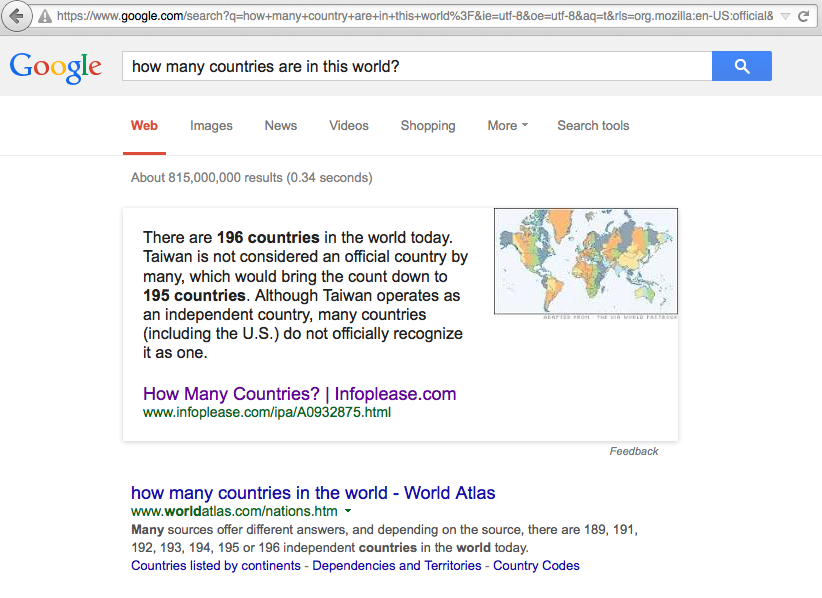The width and height of the screenshot is (822, 598).
Task: Expand the worldatlas.com green dropdown arrow
Action: [x=348, y=511]
